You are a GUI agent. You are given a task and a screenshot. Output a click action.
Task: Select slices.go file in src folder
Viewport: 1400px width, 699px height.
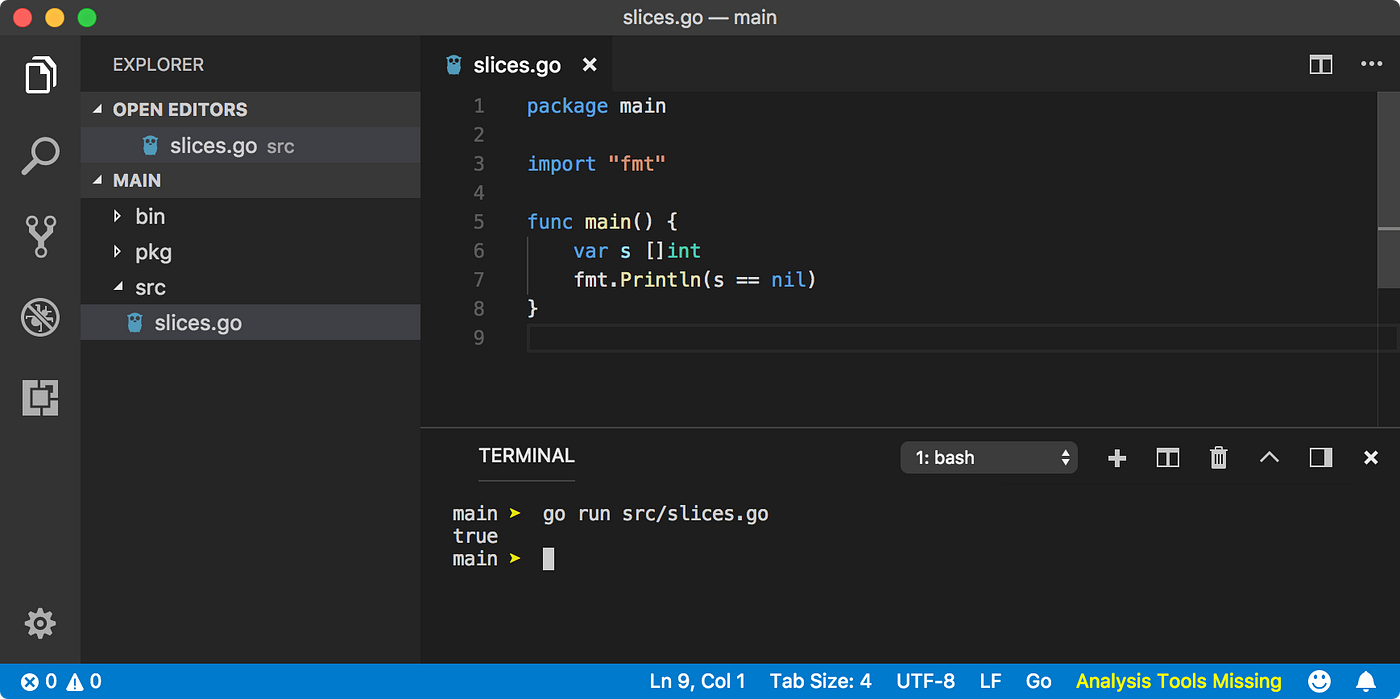pyautogui.click(x=250, y=323)
